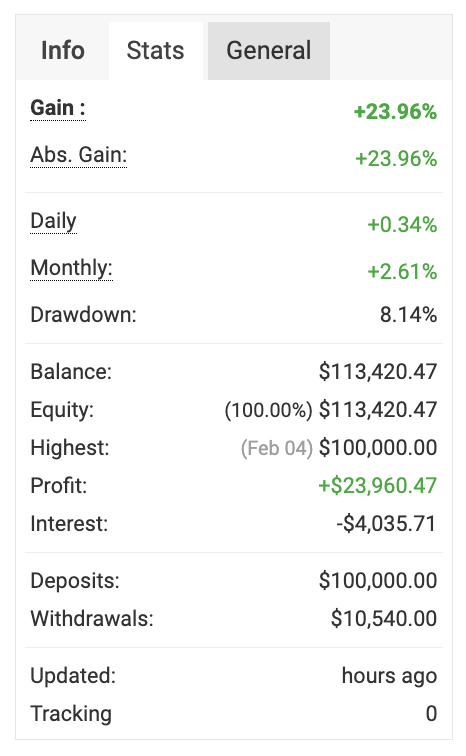Click the Abs. Gain label

pyautogui.click(x=79, y=155)
